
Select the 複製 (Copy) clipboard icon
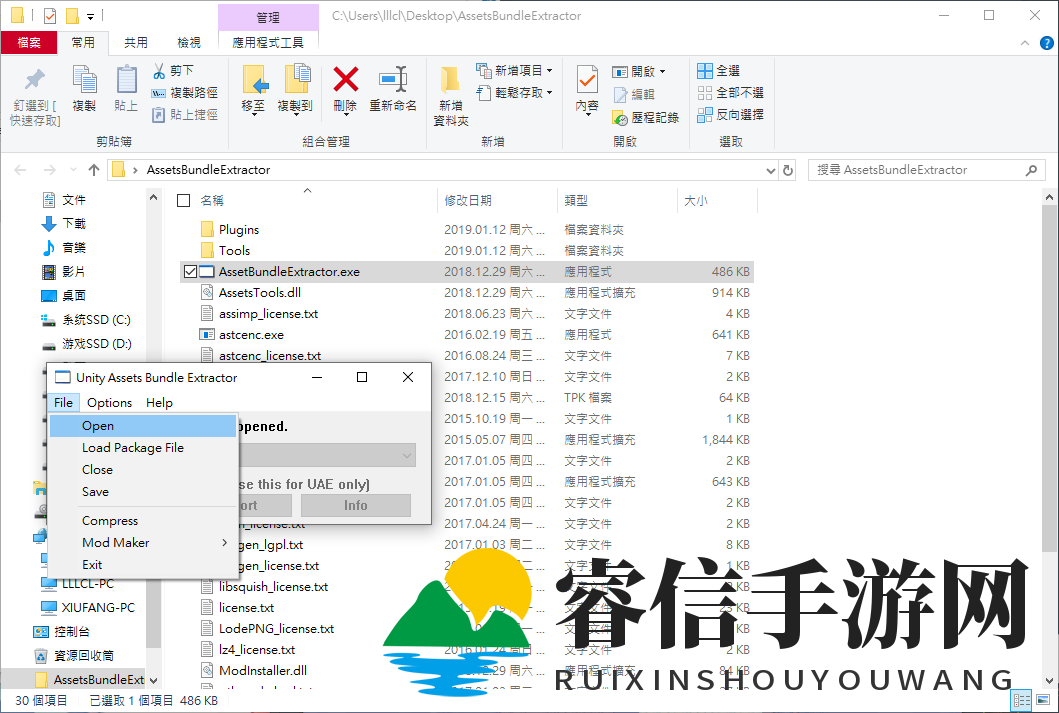coord(84,90)
